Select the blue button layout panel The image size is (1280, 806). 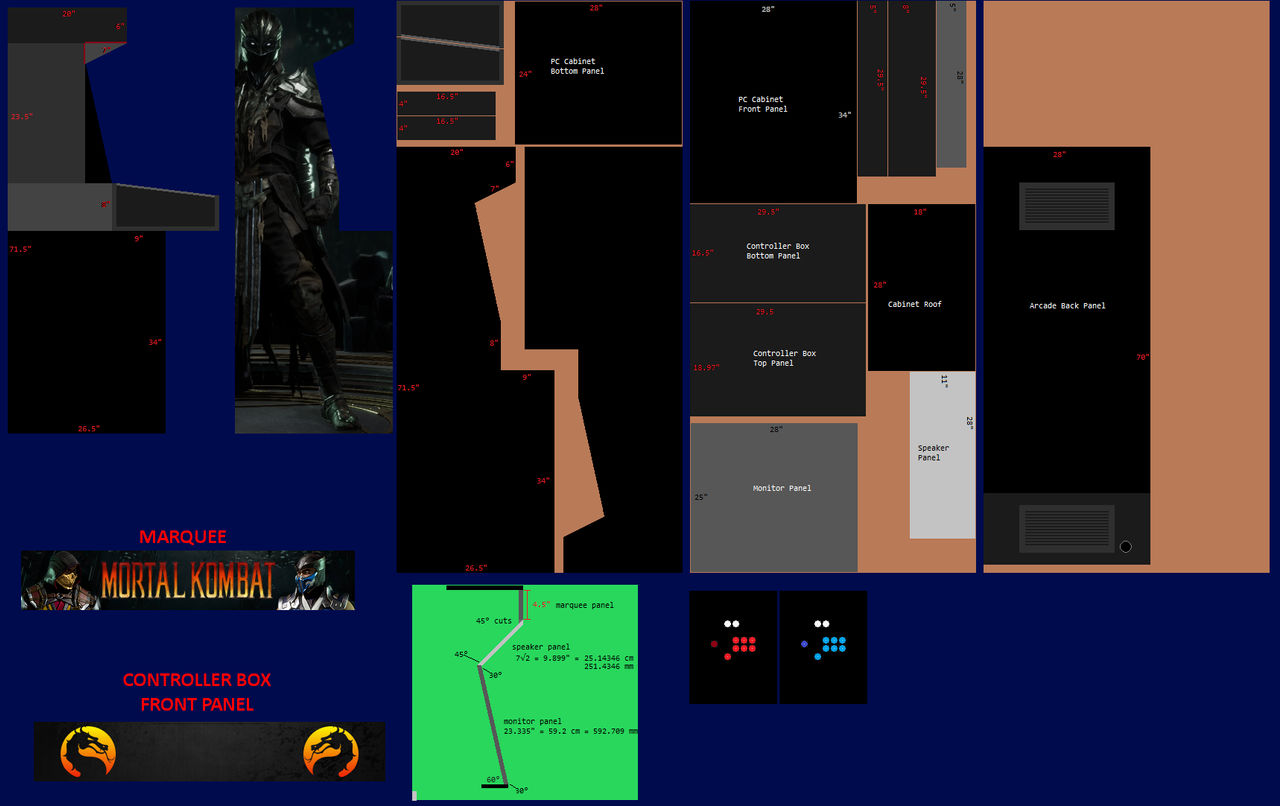823,647
